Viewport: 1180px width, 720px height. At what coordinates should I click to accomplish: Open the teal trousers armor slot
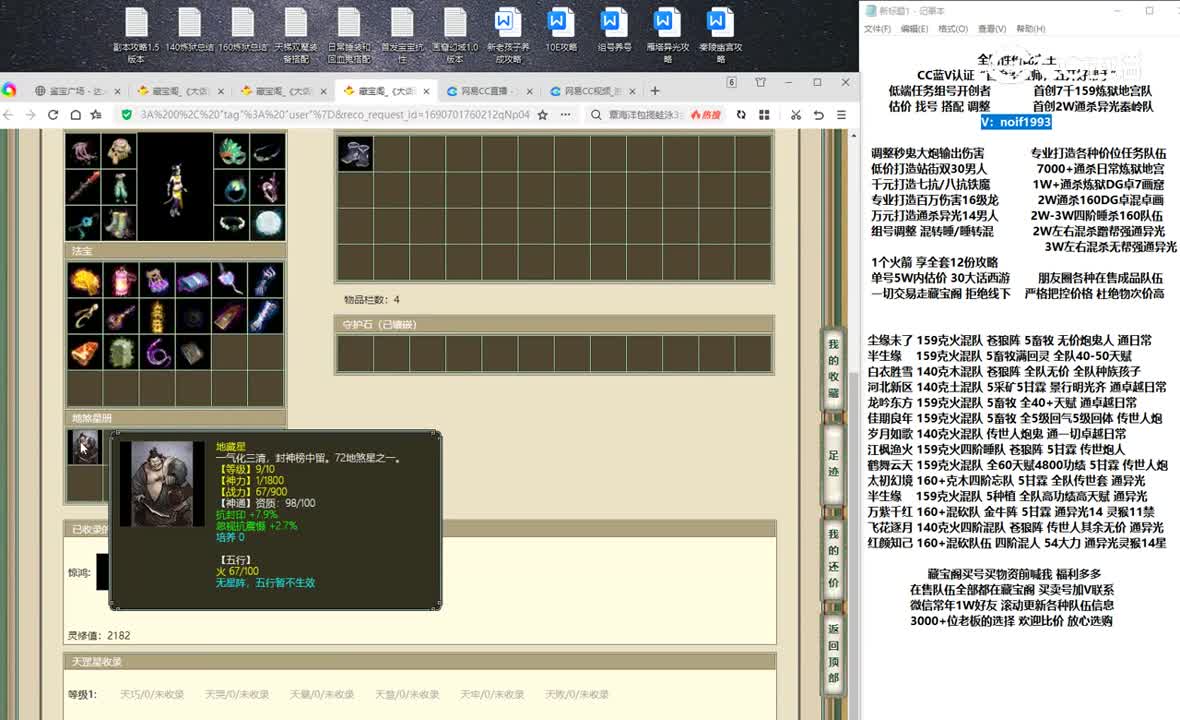(x=119, y=187)
